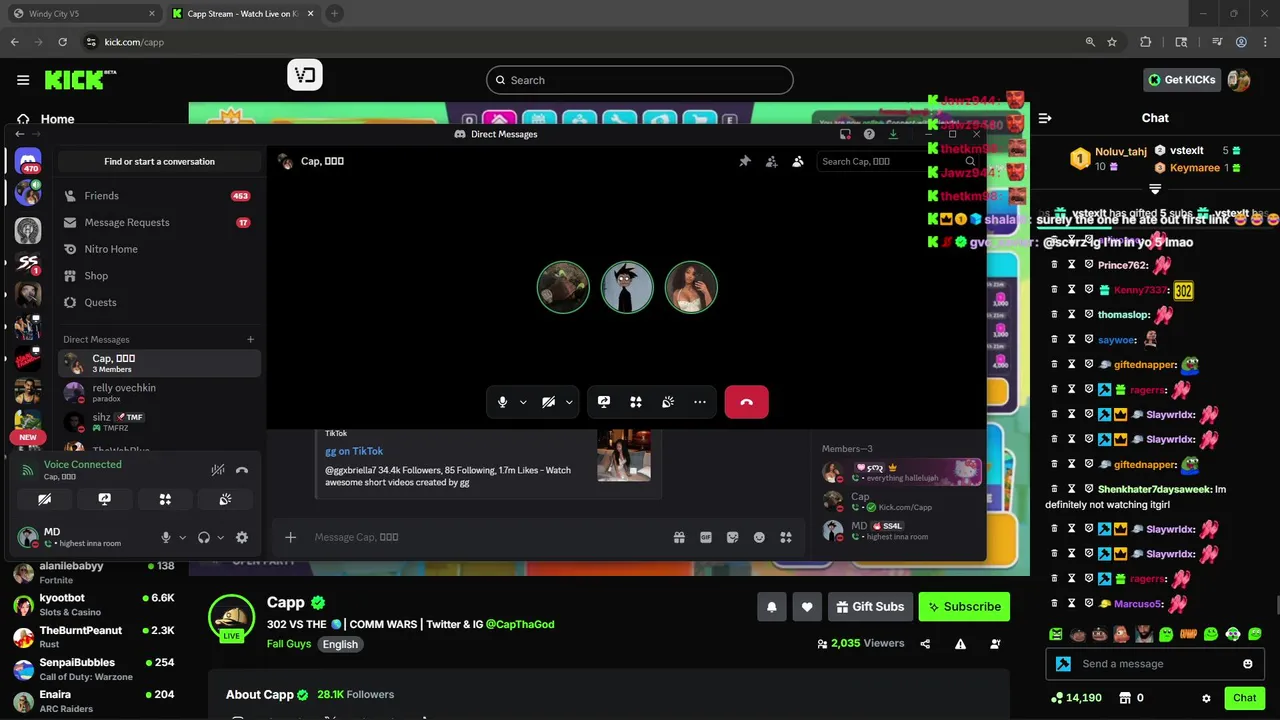The width and height of the screenshot is (1280, 720).
Task: Click the Search Cap field in Discord
Action: pos(897,161)
